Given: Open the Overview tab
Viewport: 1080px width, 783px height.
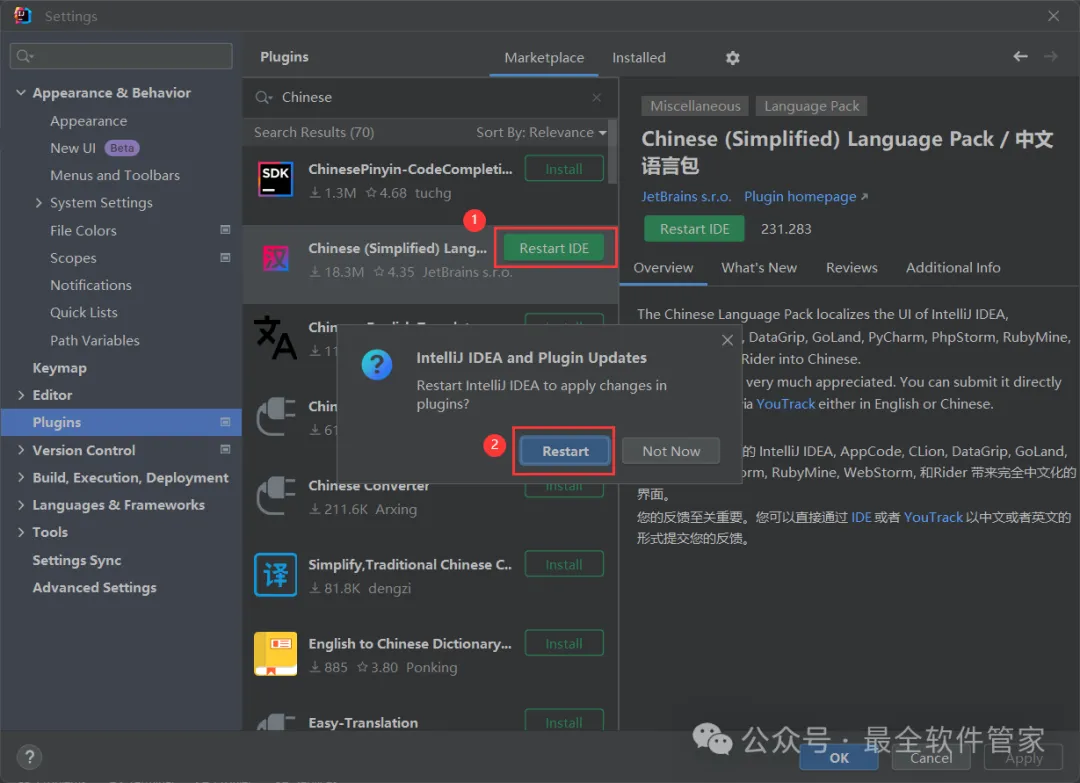Looking at the screenshot, I should [663, 268].
